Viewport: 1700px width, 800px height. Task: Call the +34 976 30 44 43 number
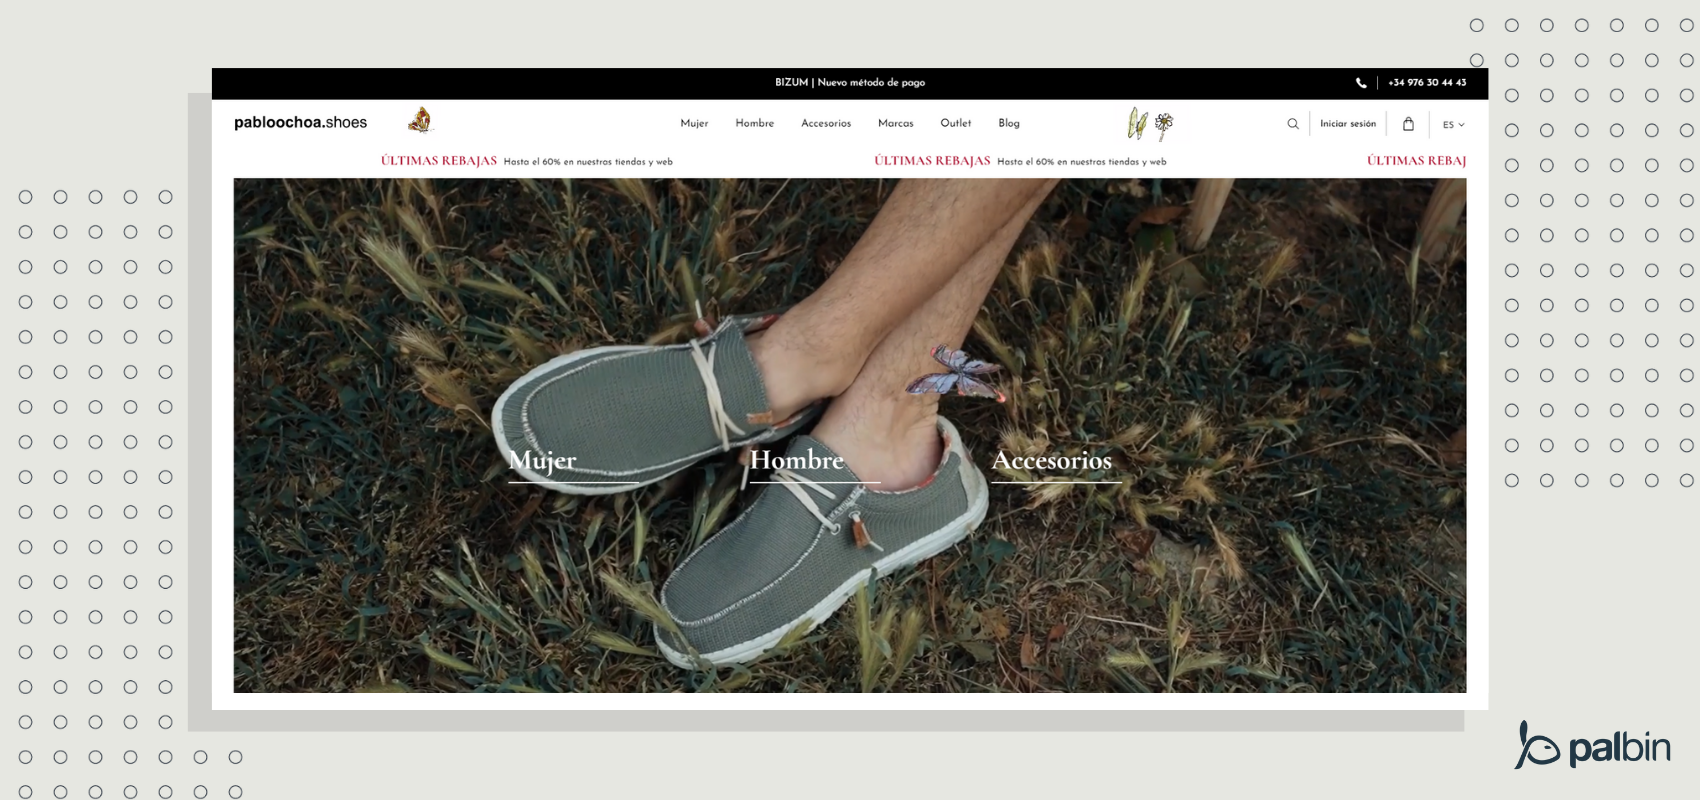pyautogui.click(x=1427, y=83)
